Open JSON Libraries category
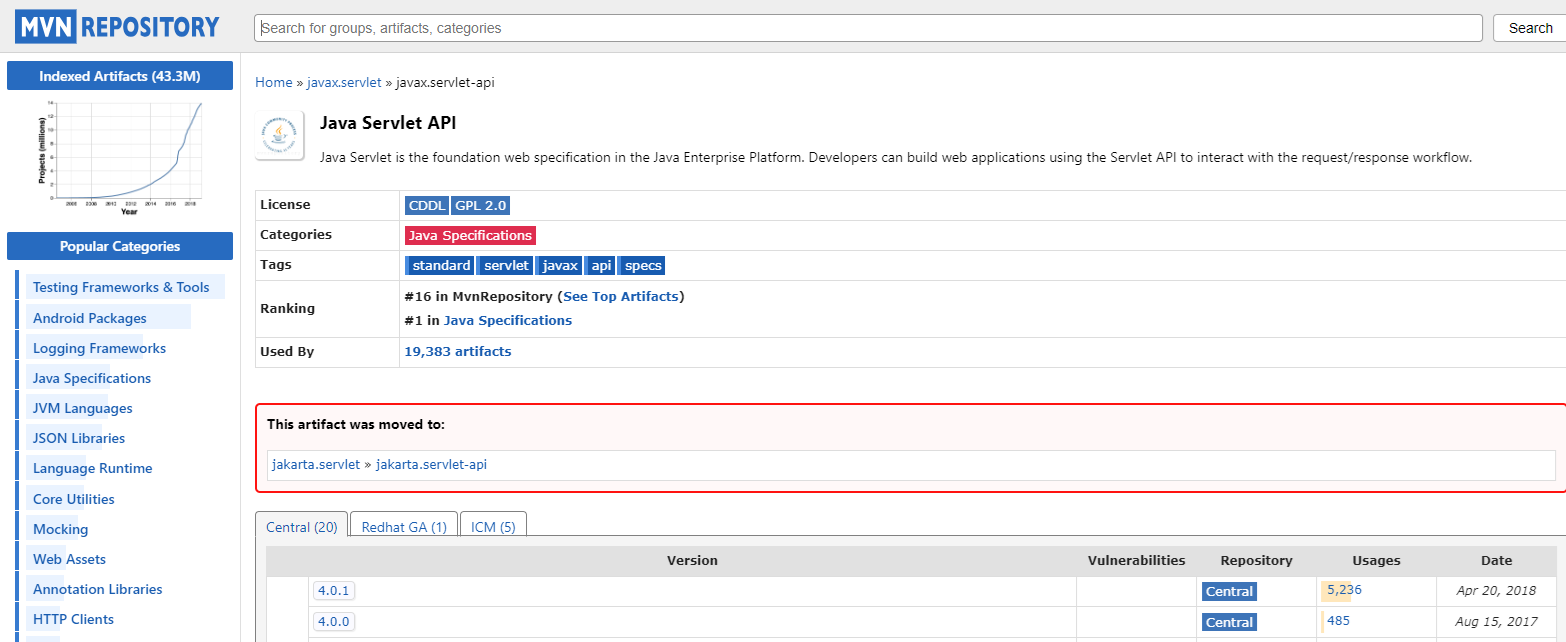This screenshot has height=642, width=1566. tap(79, 438)
